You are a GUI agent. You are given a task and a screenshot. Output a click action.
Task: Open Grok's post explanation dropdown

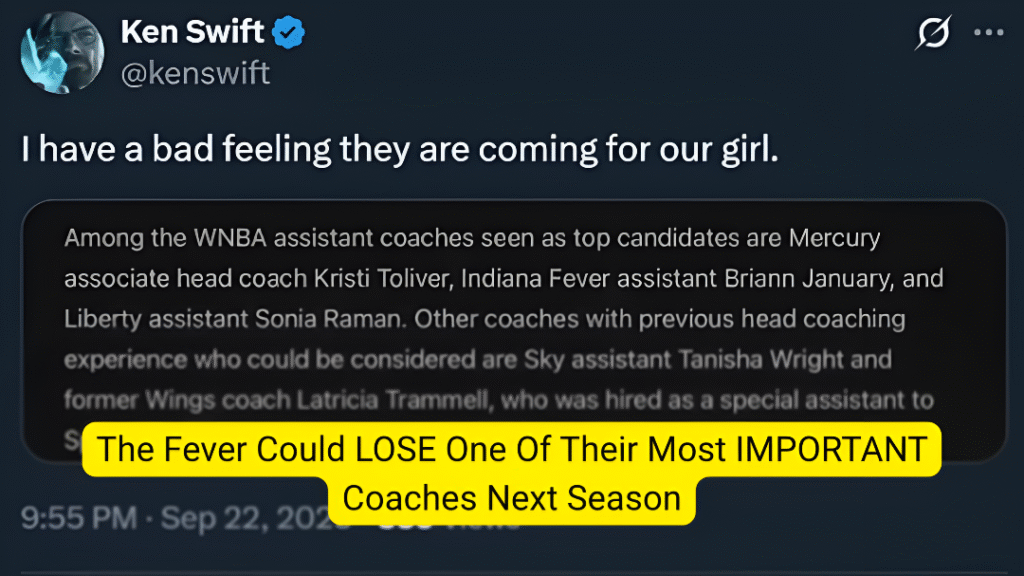931,33
